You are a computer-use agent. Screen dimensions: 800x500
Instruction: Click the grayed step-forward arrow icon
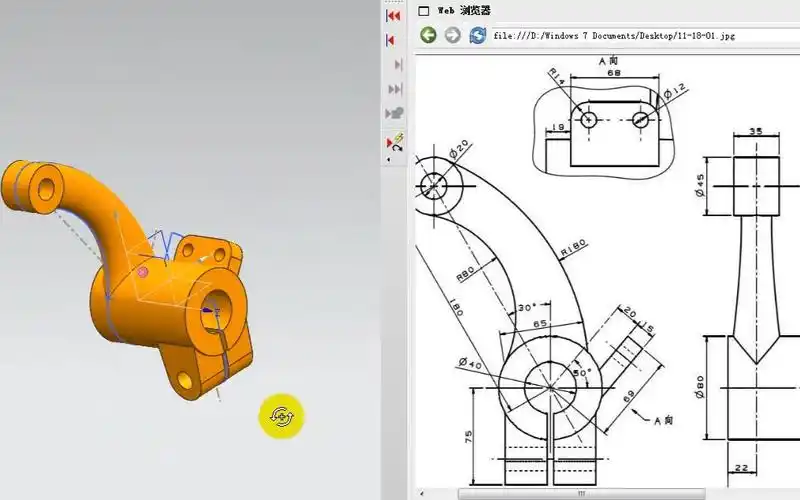[395, 65]
